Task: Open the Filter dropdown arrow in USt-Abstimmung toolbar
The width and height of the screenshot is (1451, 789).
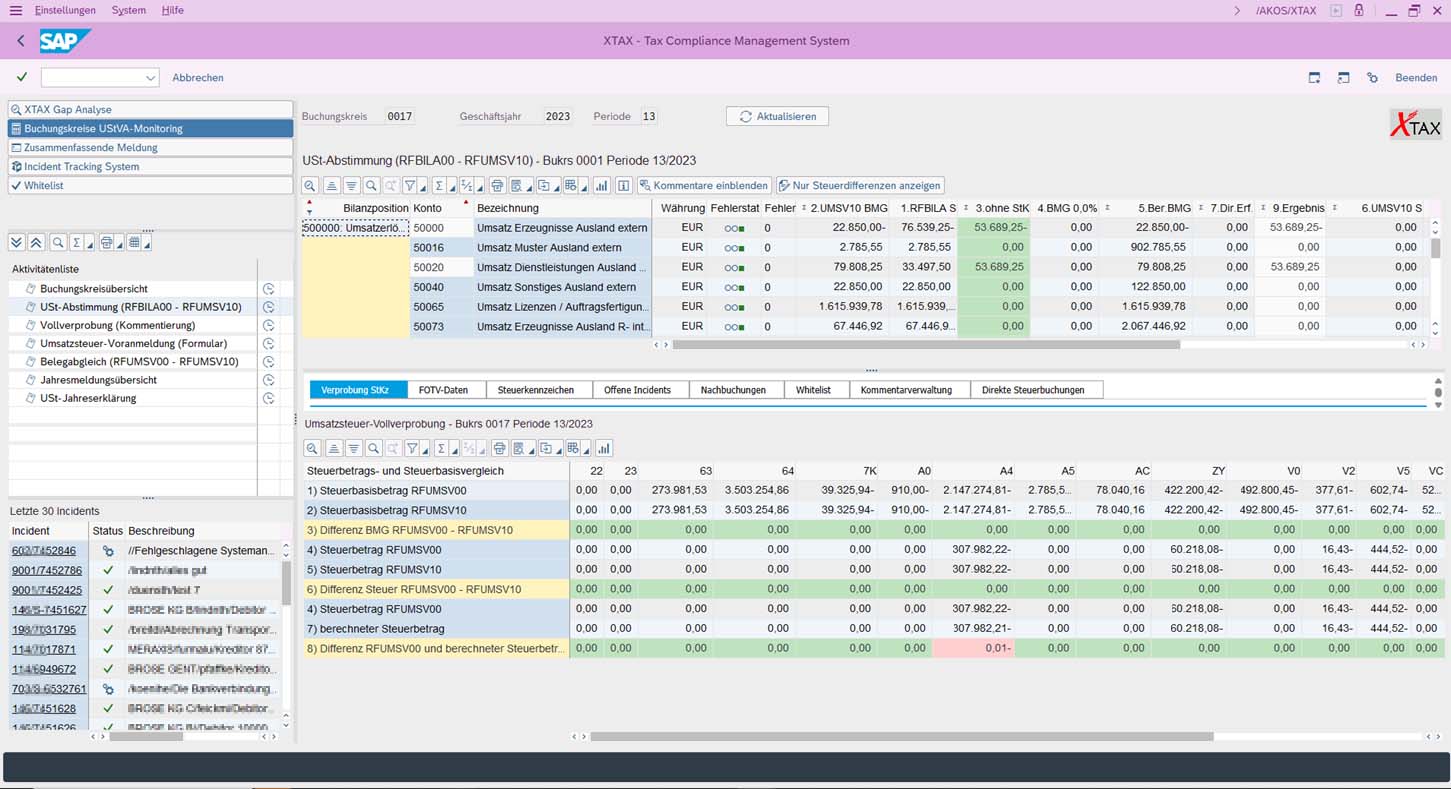Action: (422, 188)
